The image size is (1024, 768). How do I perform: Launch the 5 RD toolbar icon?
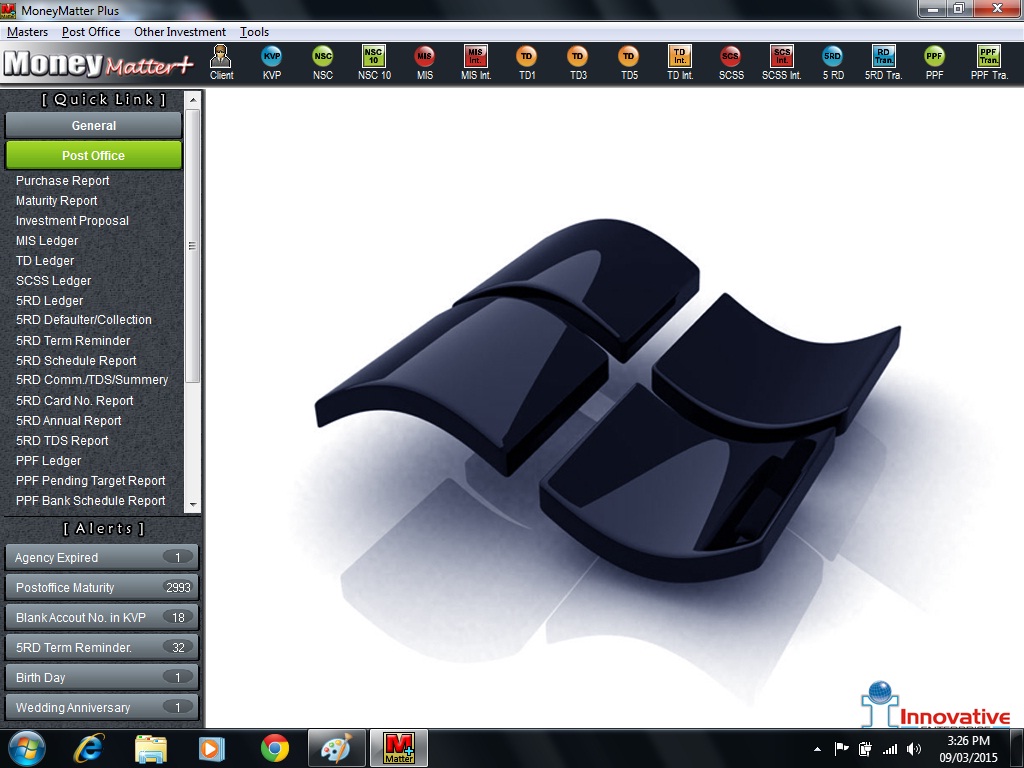coord(833,62)
